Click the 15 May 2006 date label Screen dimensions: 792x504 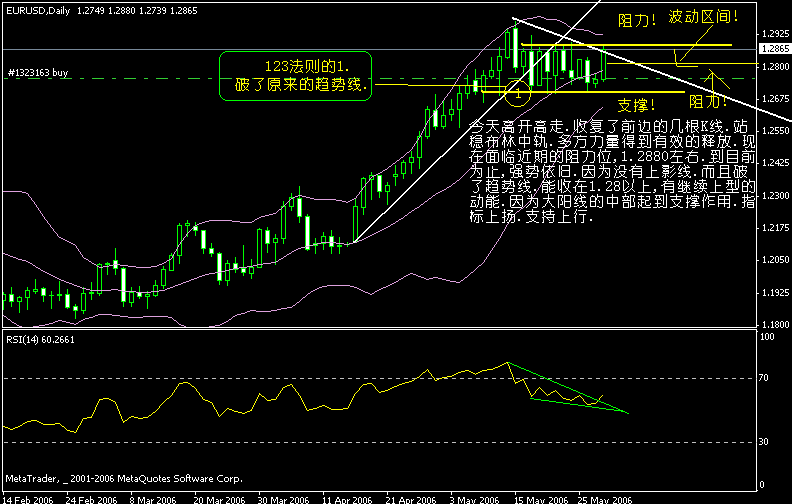tap(541, 500)
